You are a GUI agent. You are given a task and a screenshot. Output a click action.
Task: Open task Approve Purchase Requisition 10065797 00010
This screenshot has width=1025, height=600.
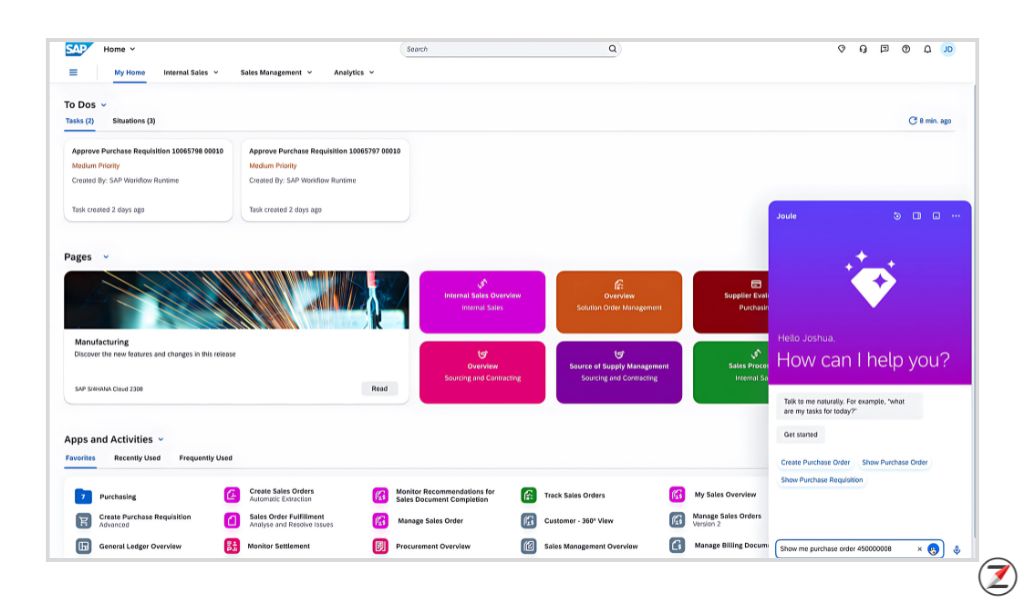pos(326,180)
